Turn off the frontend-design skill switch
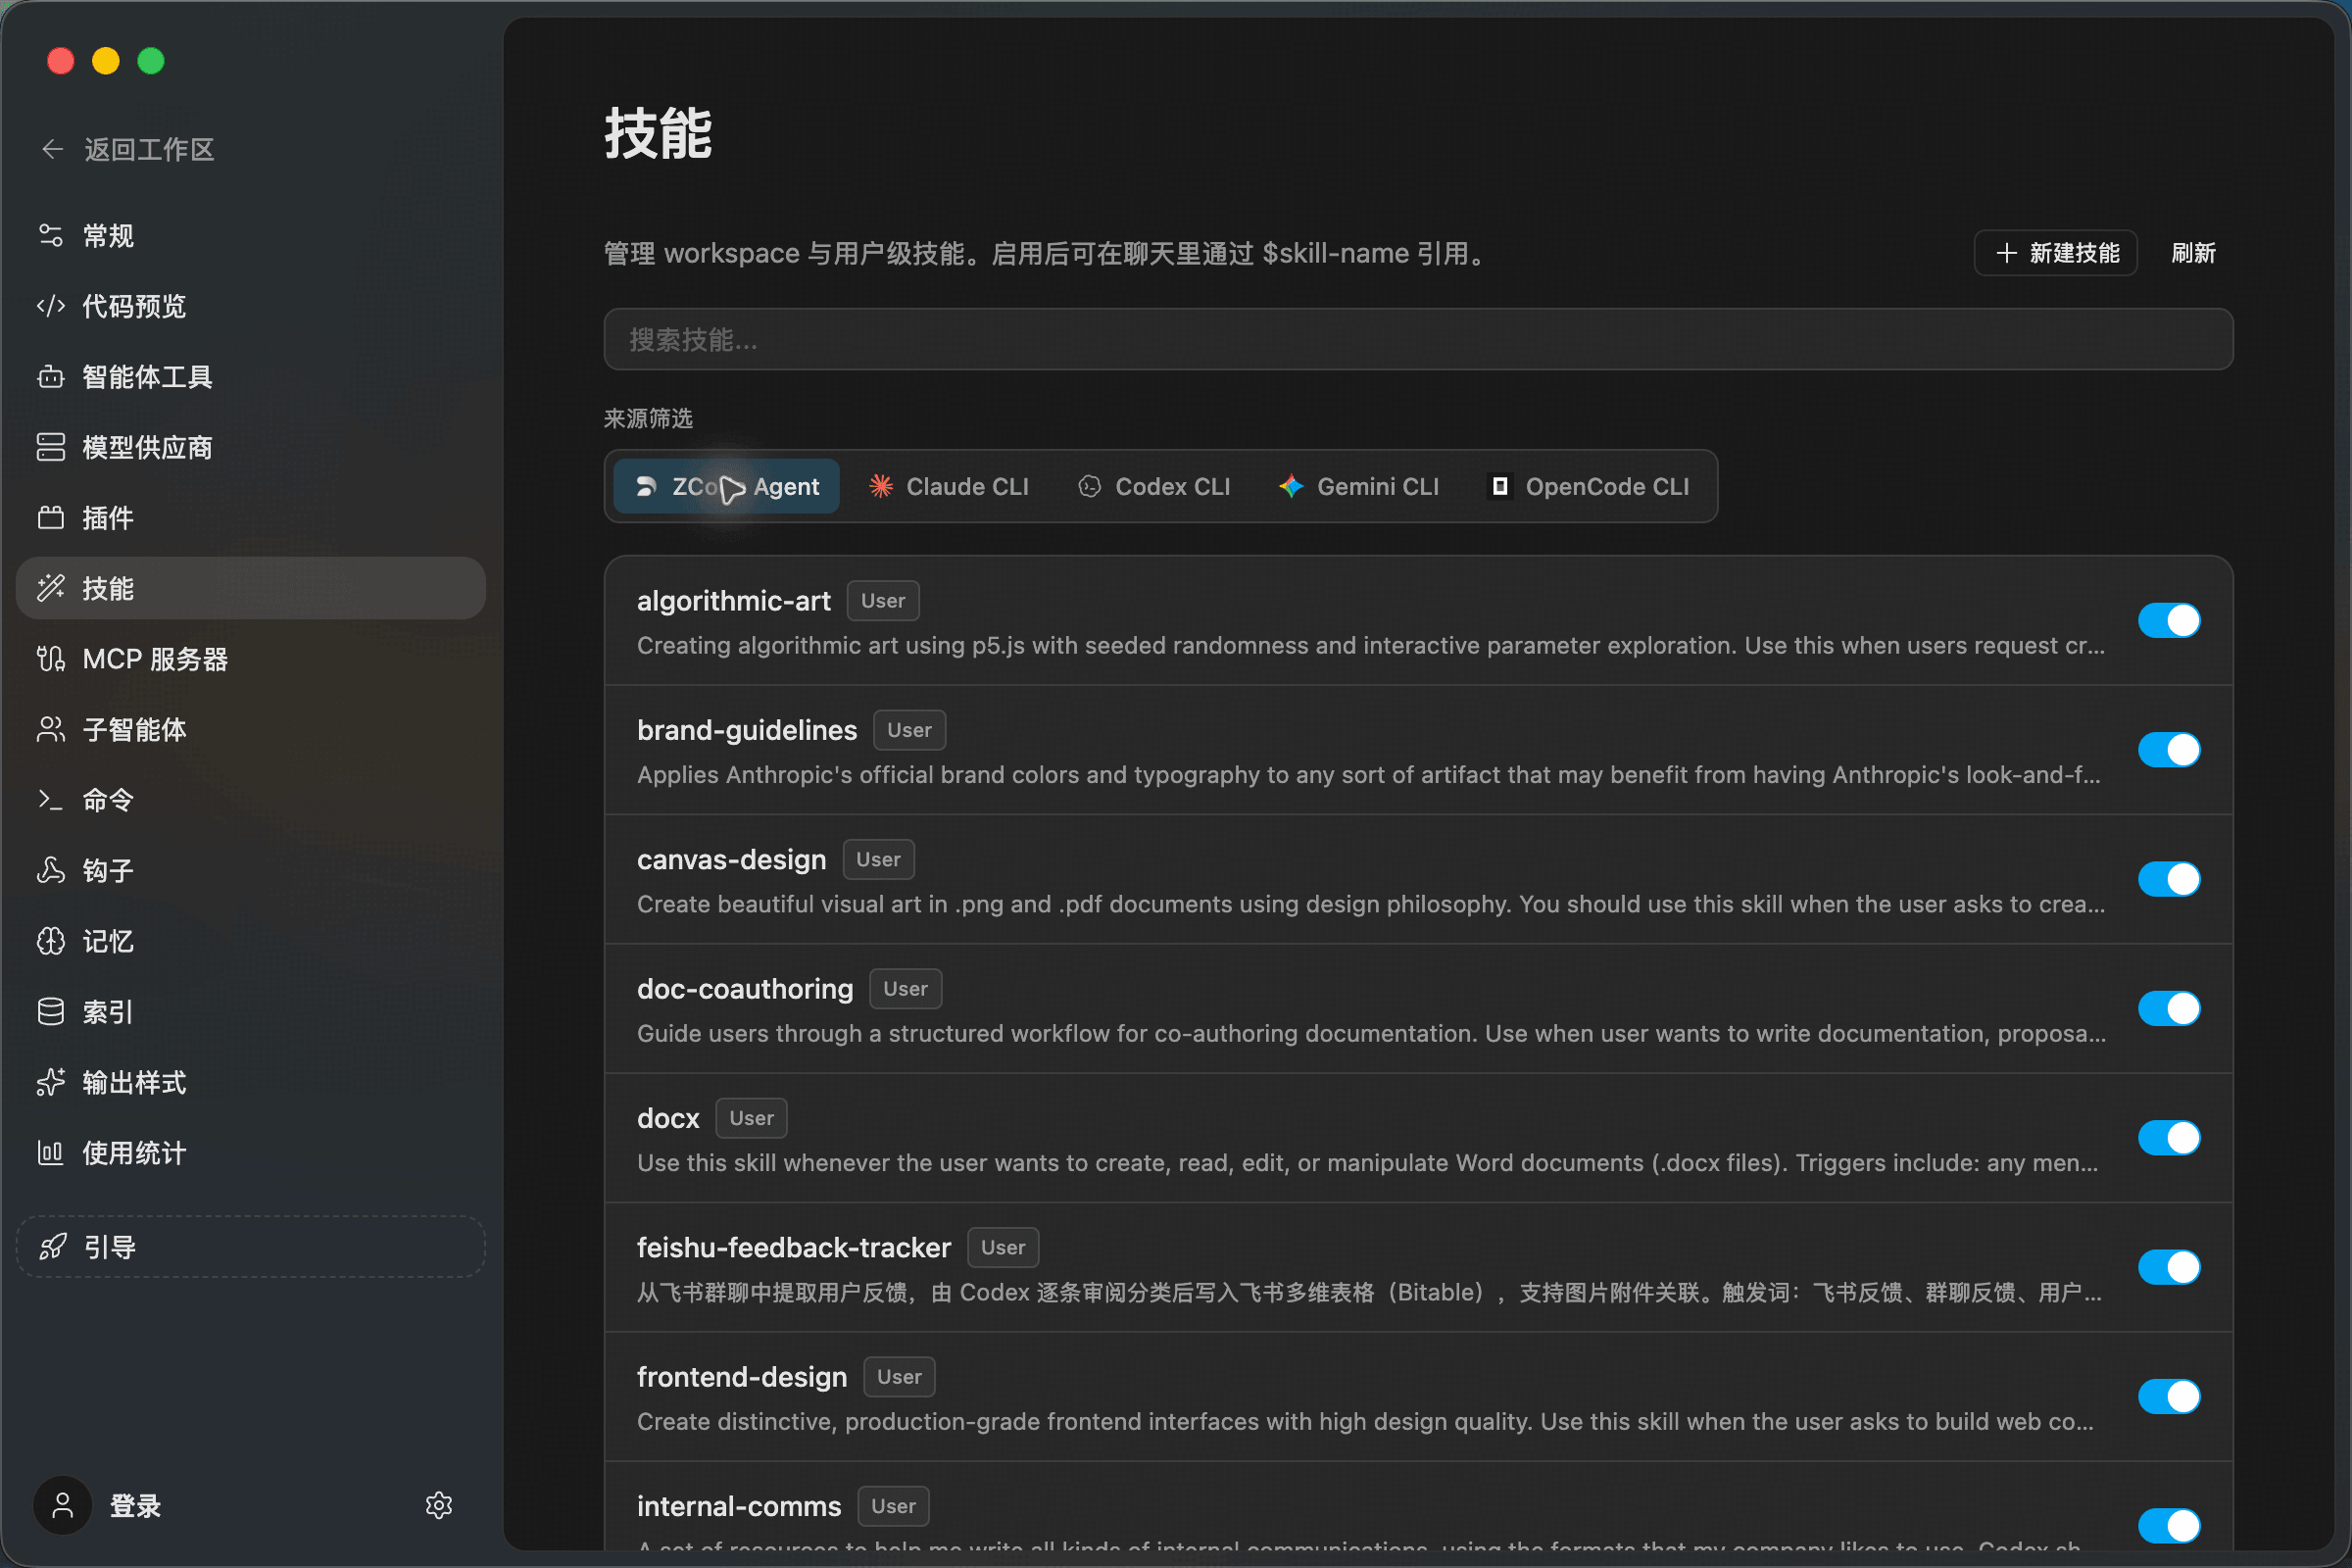Viewport: 2352px width, 1568px height. click(2169, 1396)
